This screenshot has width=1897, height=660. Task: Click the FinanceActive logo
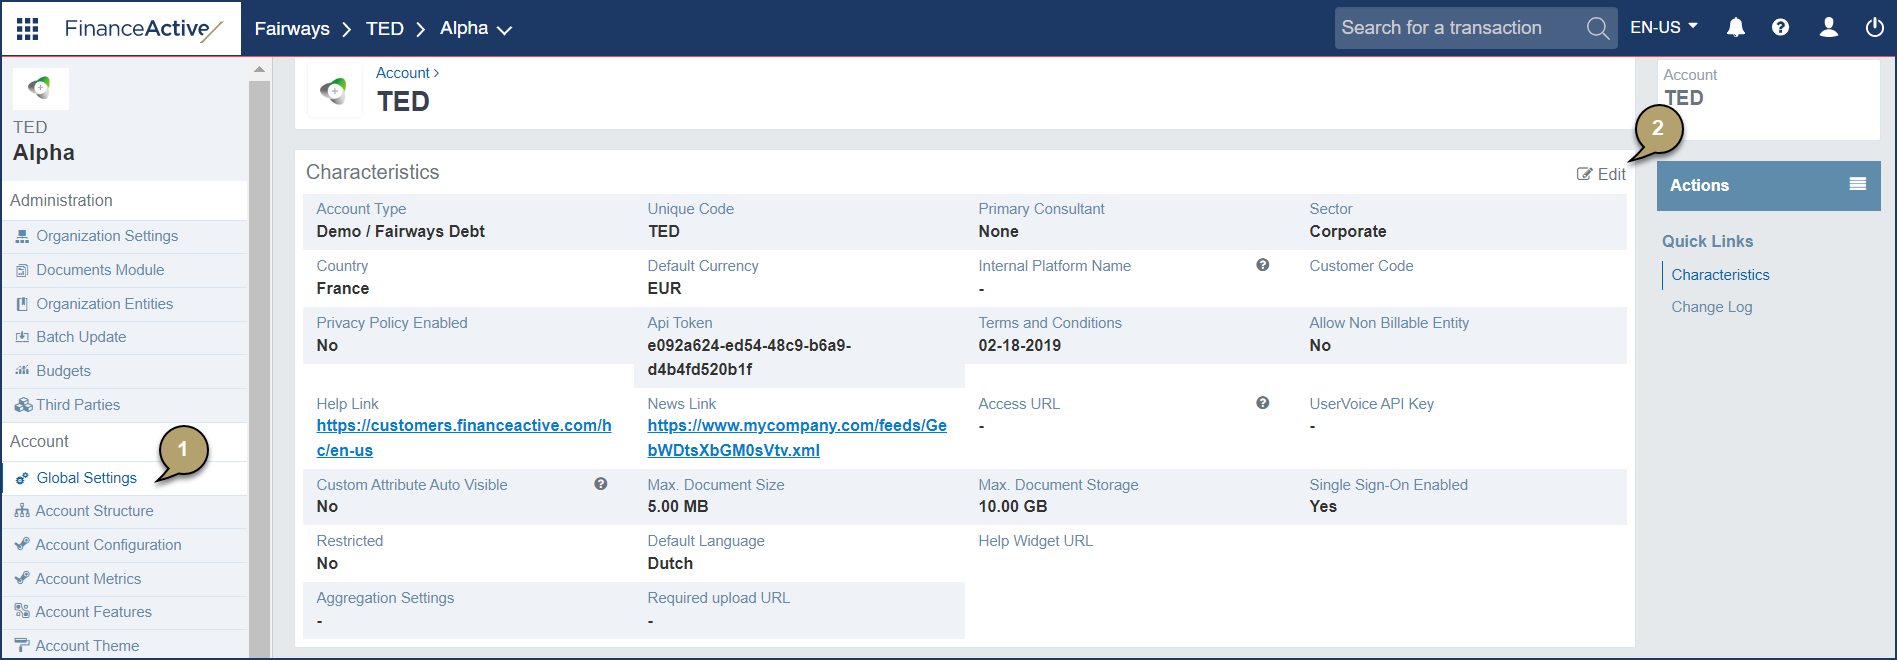[143, 29]
